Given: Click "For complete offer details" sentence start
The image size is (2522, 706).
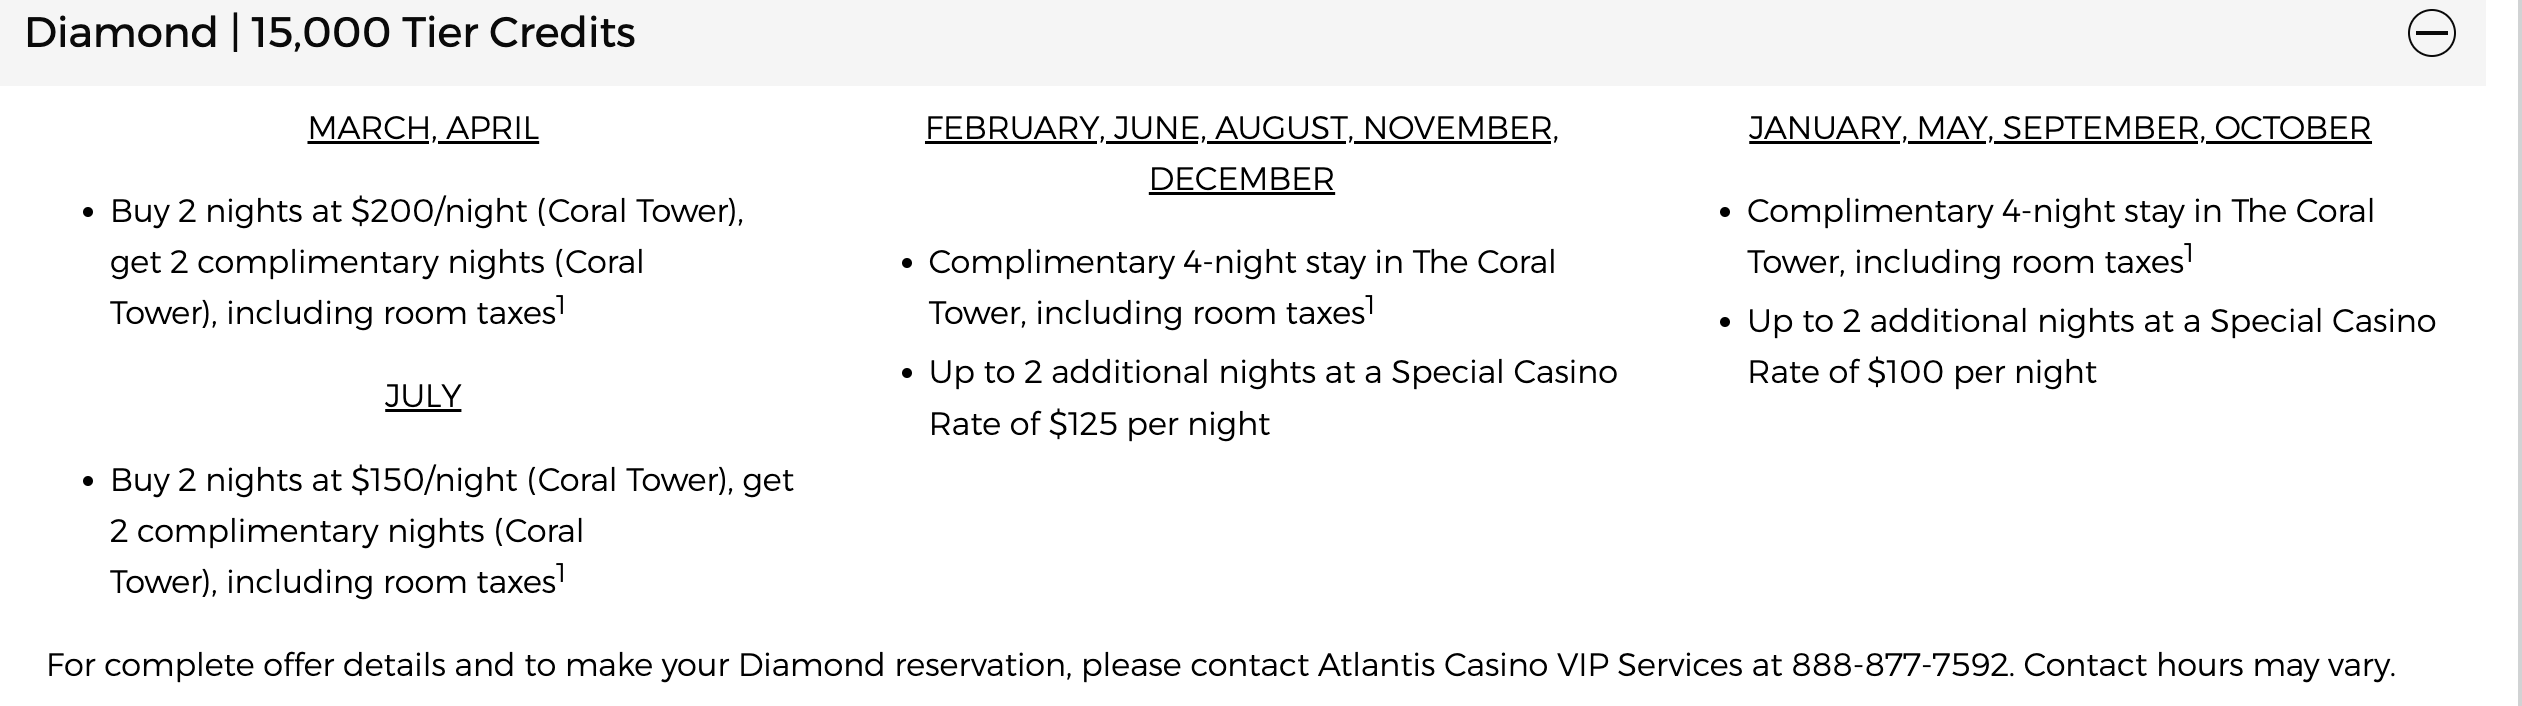Looking at the screenshot, I should coord(200,665).
